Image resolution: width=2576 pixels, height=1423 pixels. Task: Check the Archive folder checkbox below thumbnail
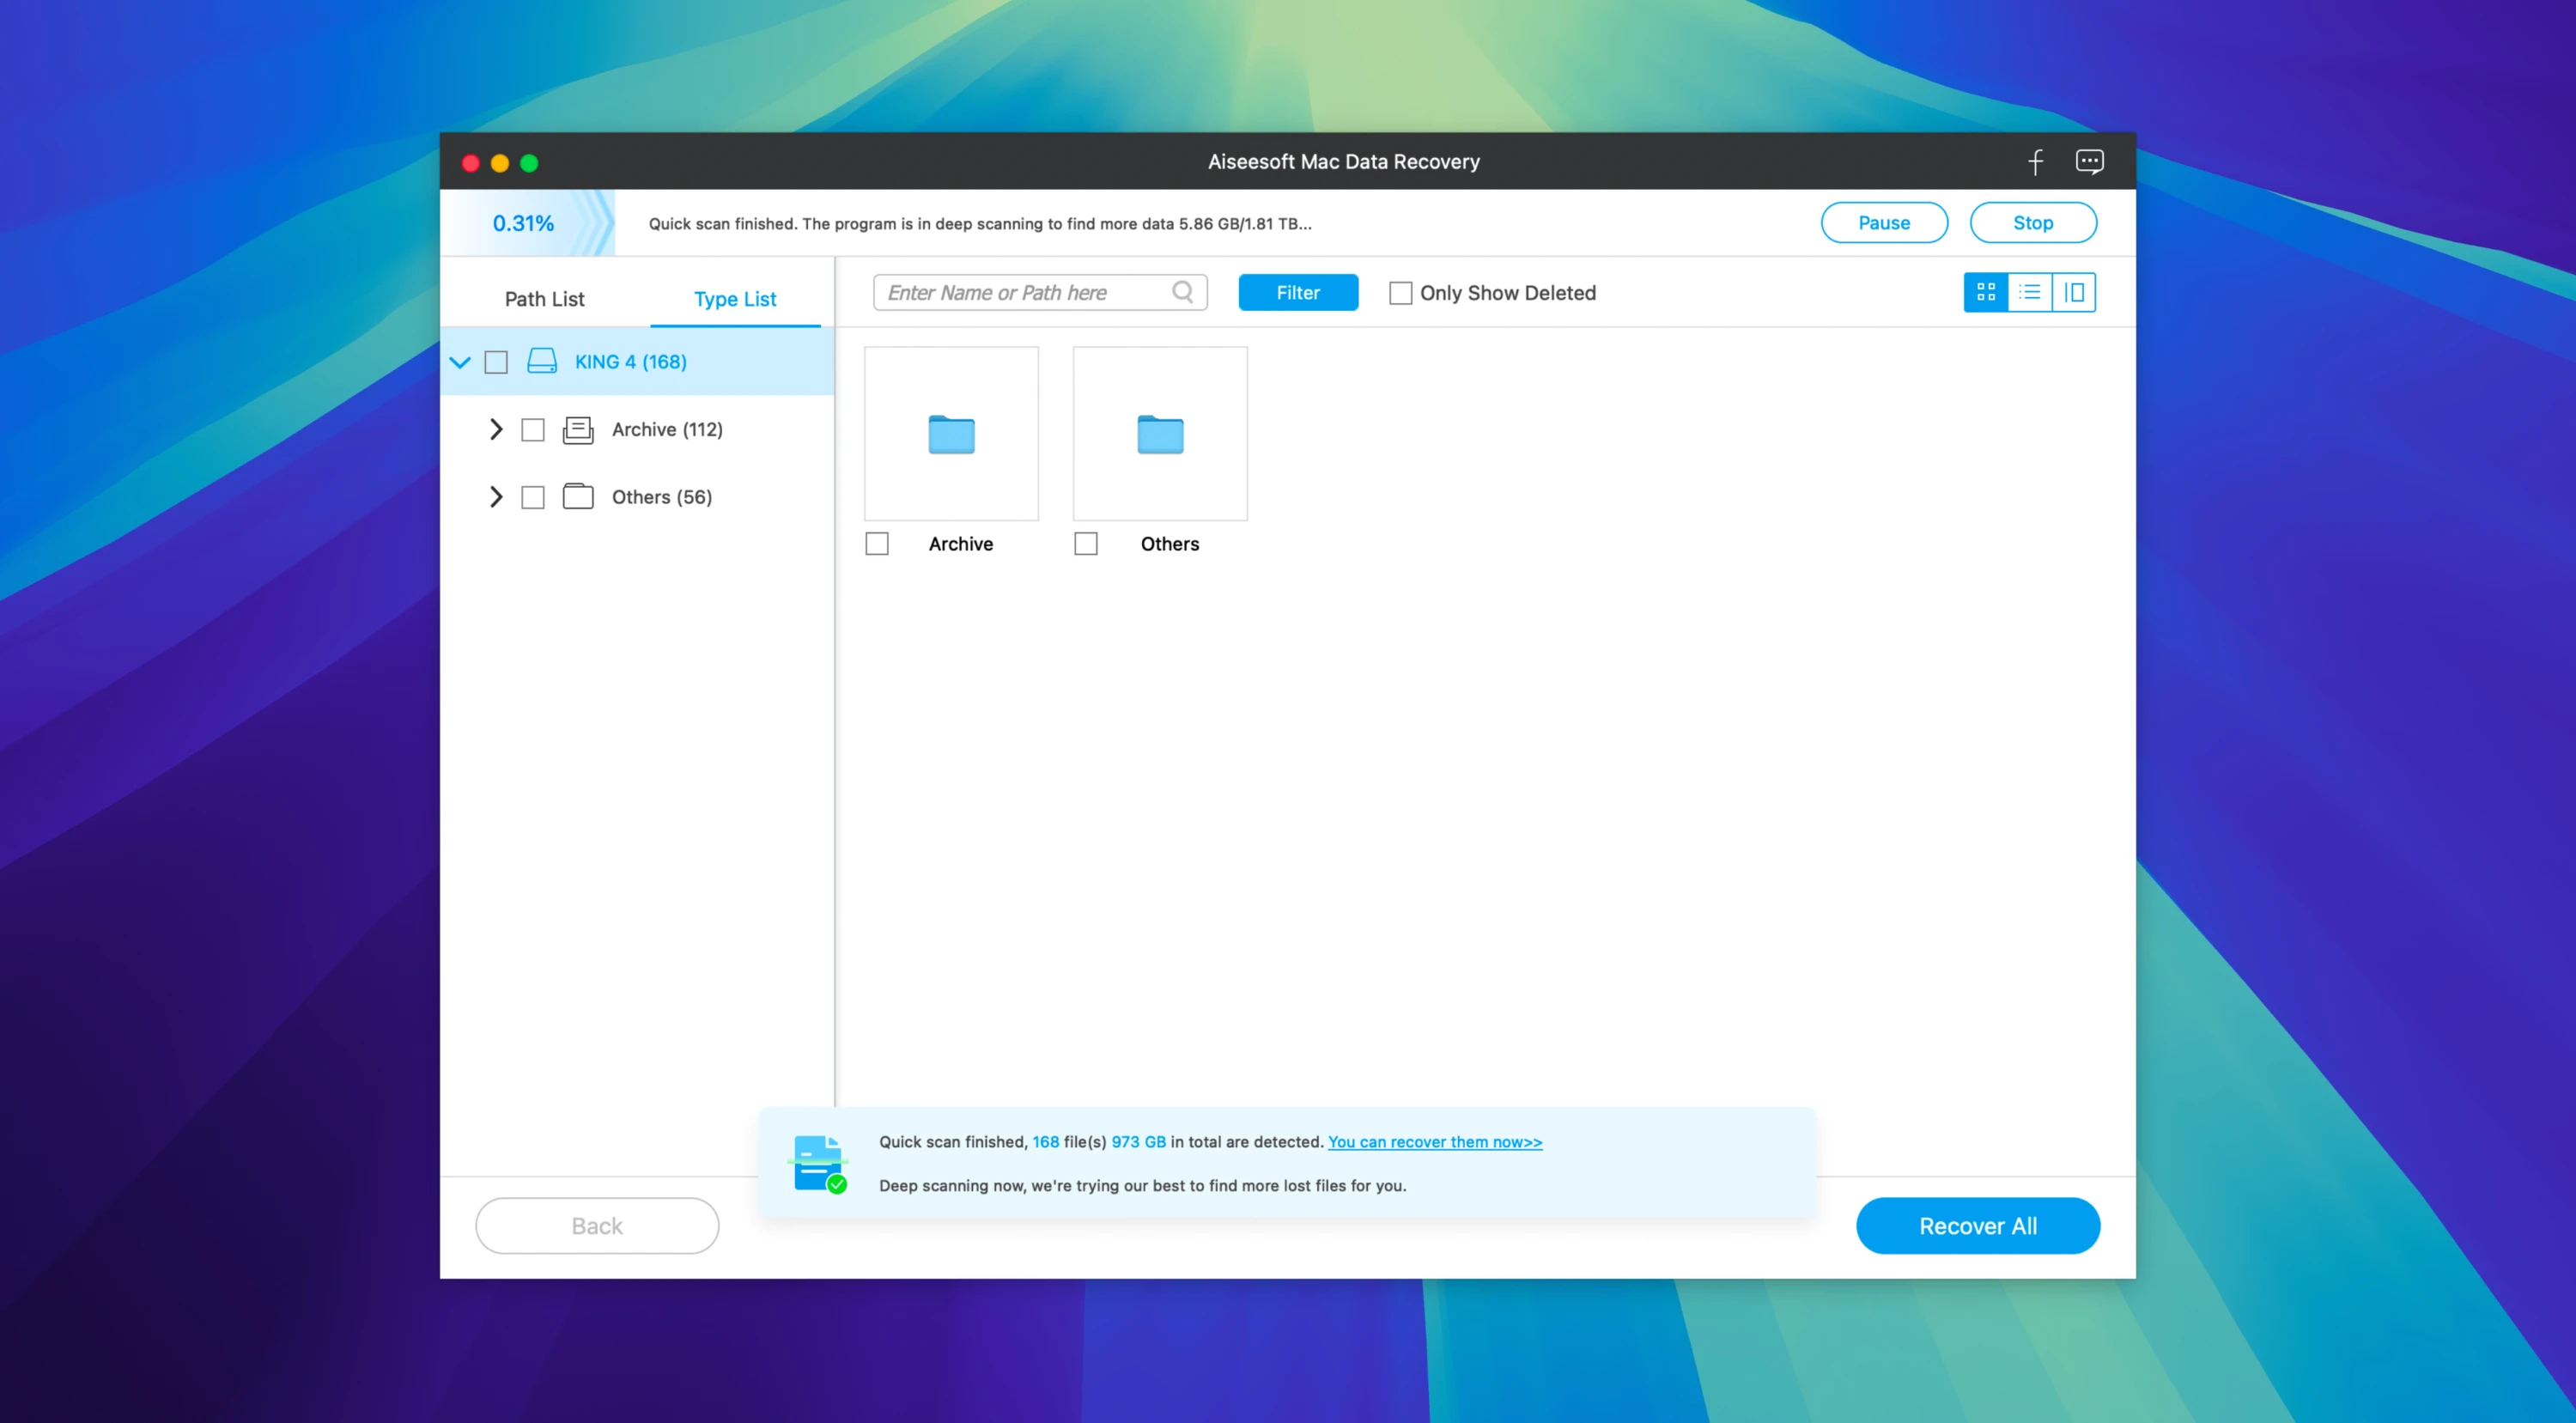point(877,543)
